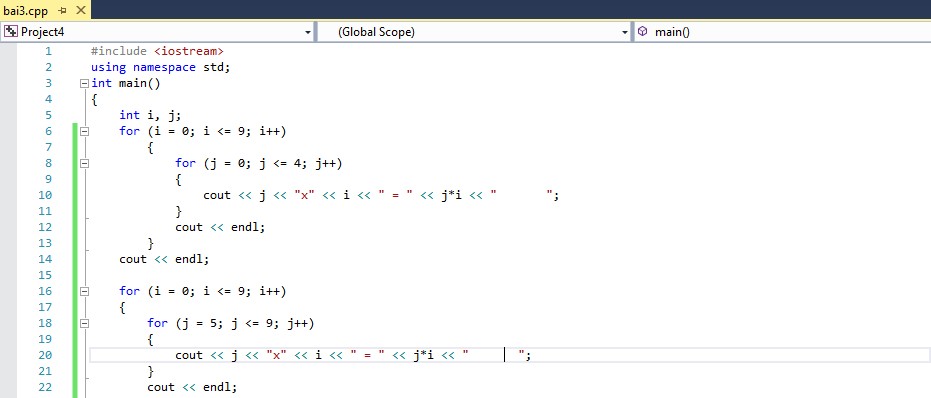Open the main() member dropdown
The image size is (931, 398).
click(x=783, y=32)
